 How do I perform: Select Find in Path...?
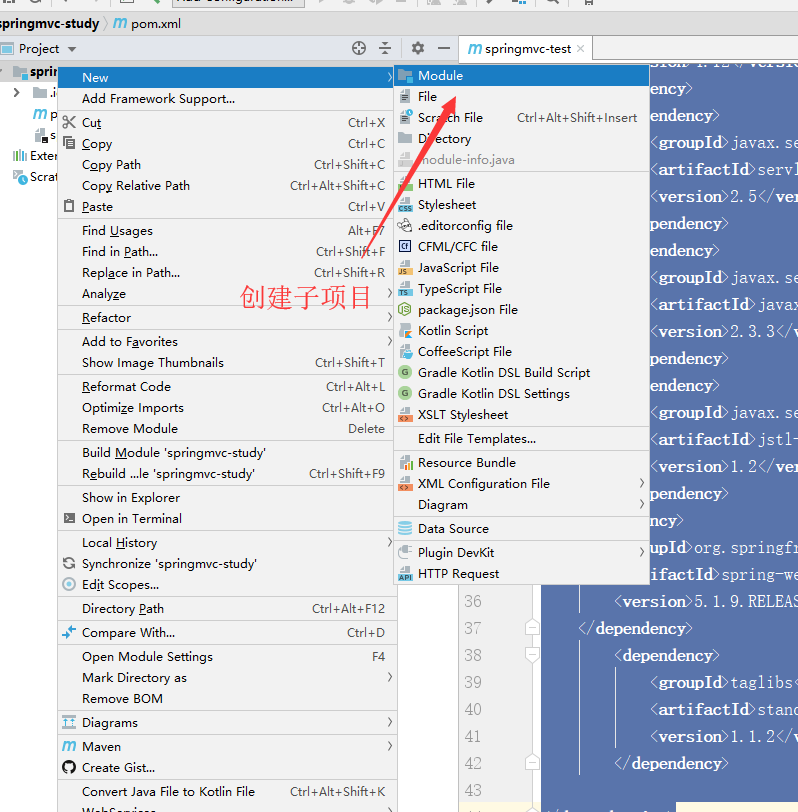[227, 252]
